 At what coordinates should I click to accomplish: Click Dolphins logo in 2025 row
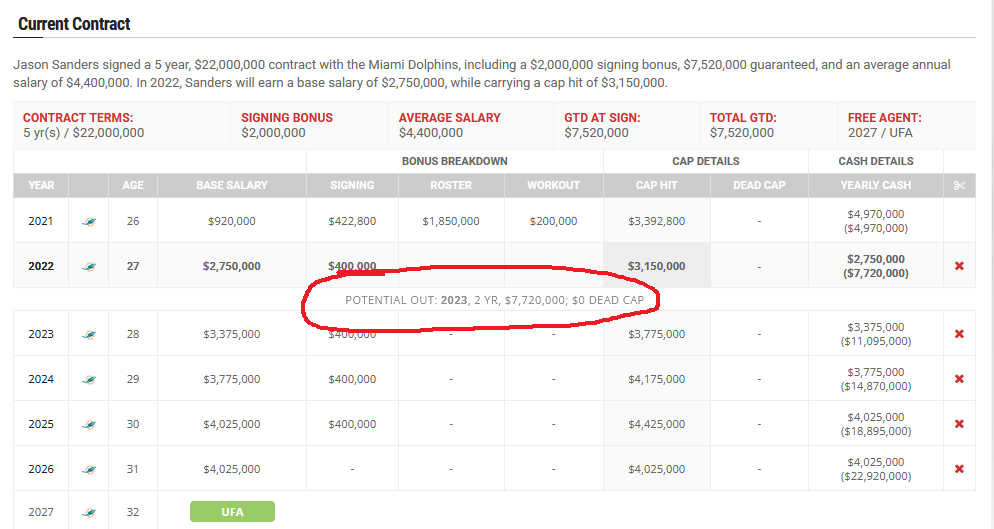tap(89, 424)
